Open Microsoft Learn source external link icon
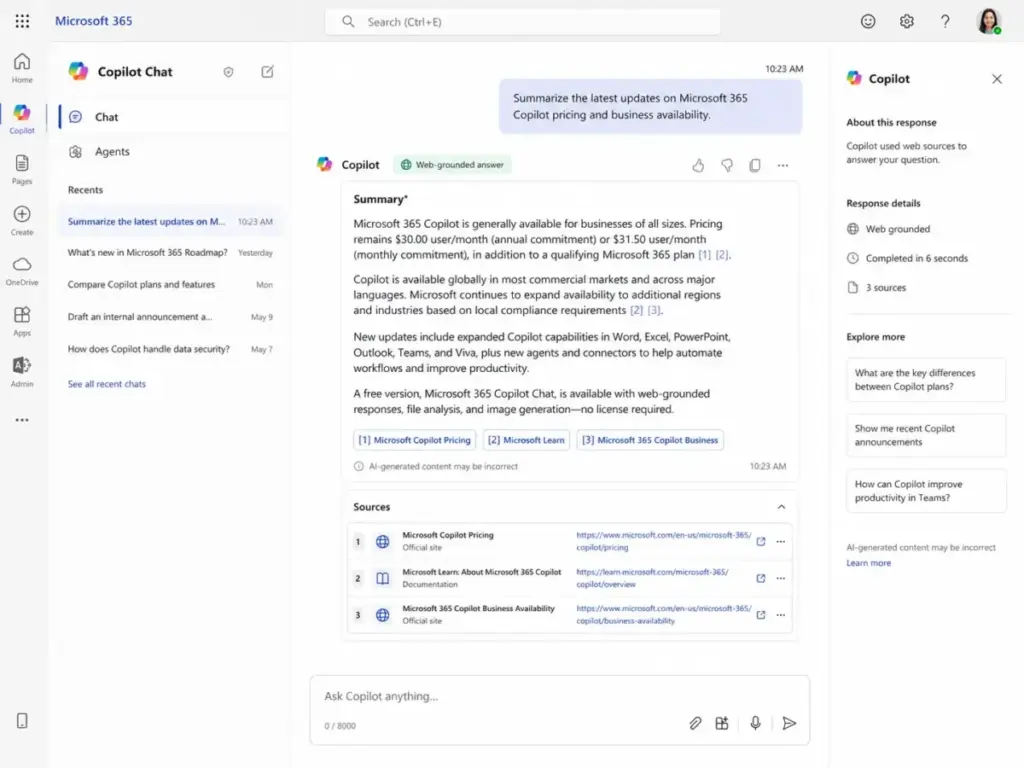 (761, 578)
